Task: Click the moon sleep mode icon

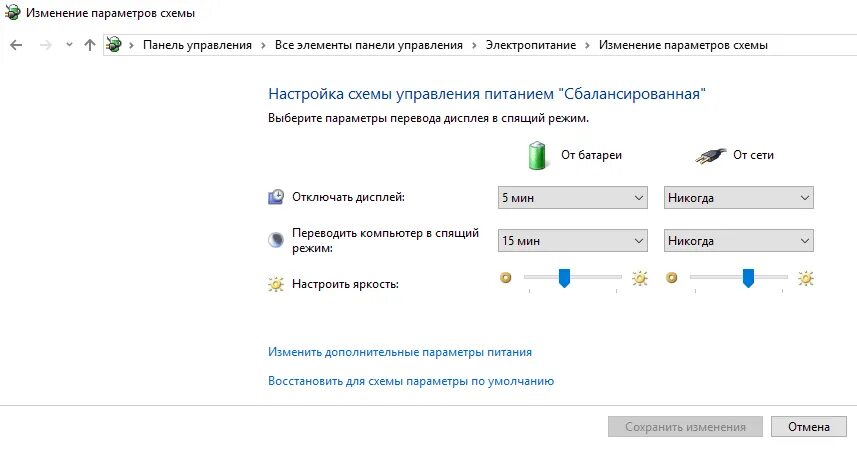Action: pos(276,240)
